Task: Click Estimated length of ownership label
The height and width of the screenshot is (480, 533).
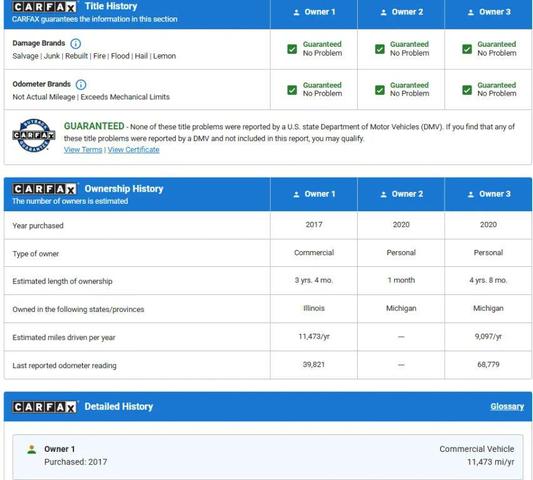Action: tap(62, 281)
